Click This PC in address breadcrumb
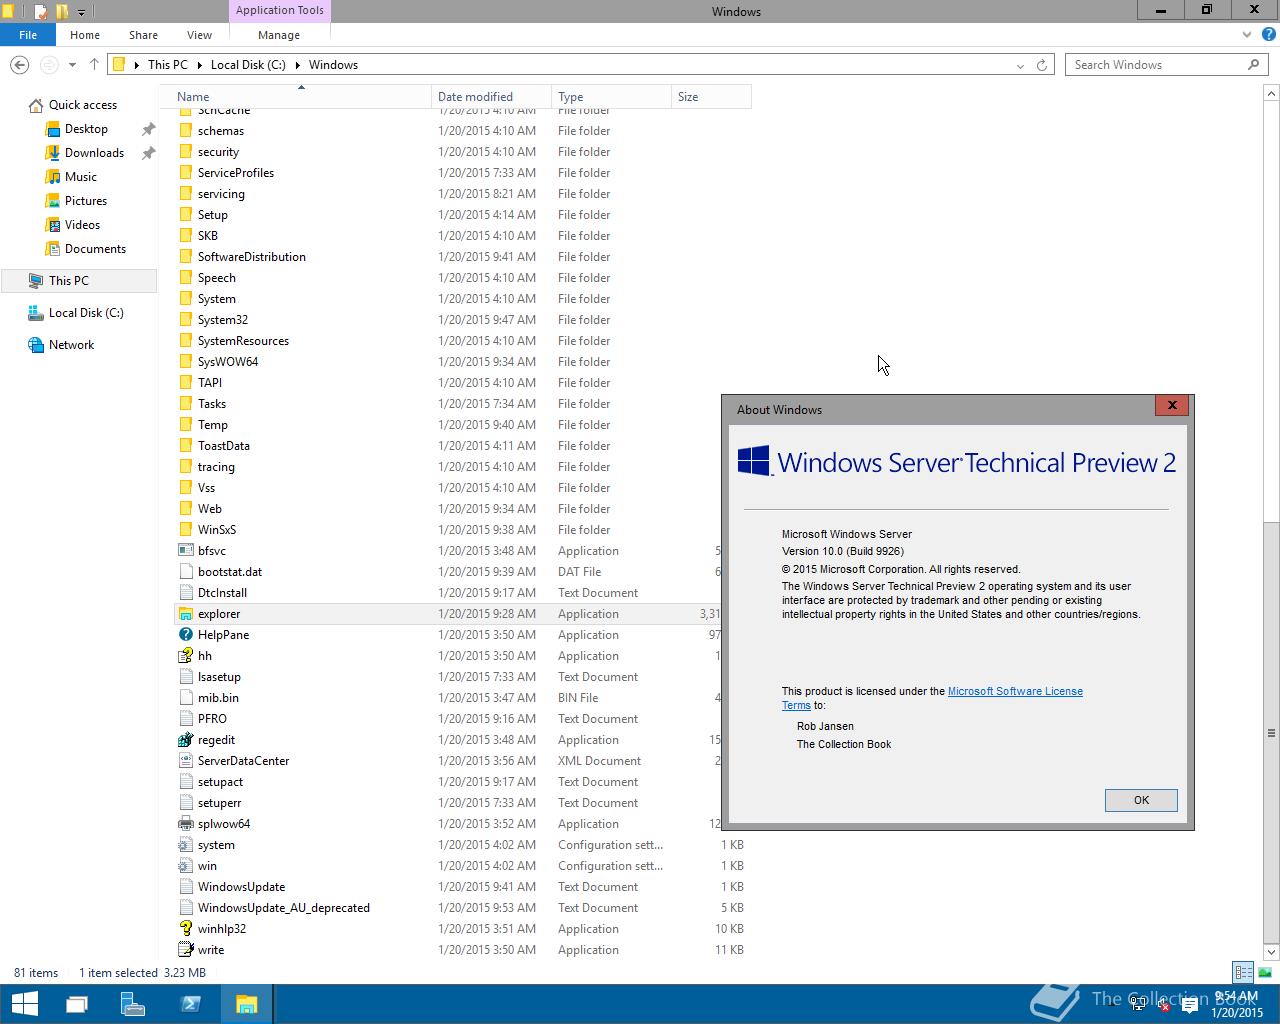The image size is (1280, 1024). [167, 65]
